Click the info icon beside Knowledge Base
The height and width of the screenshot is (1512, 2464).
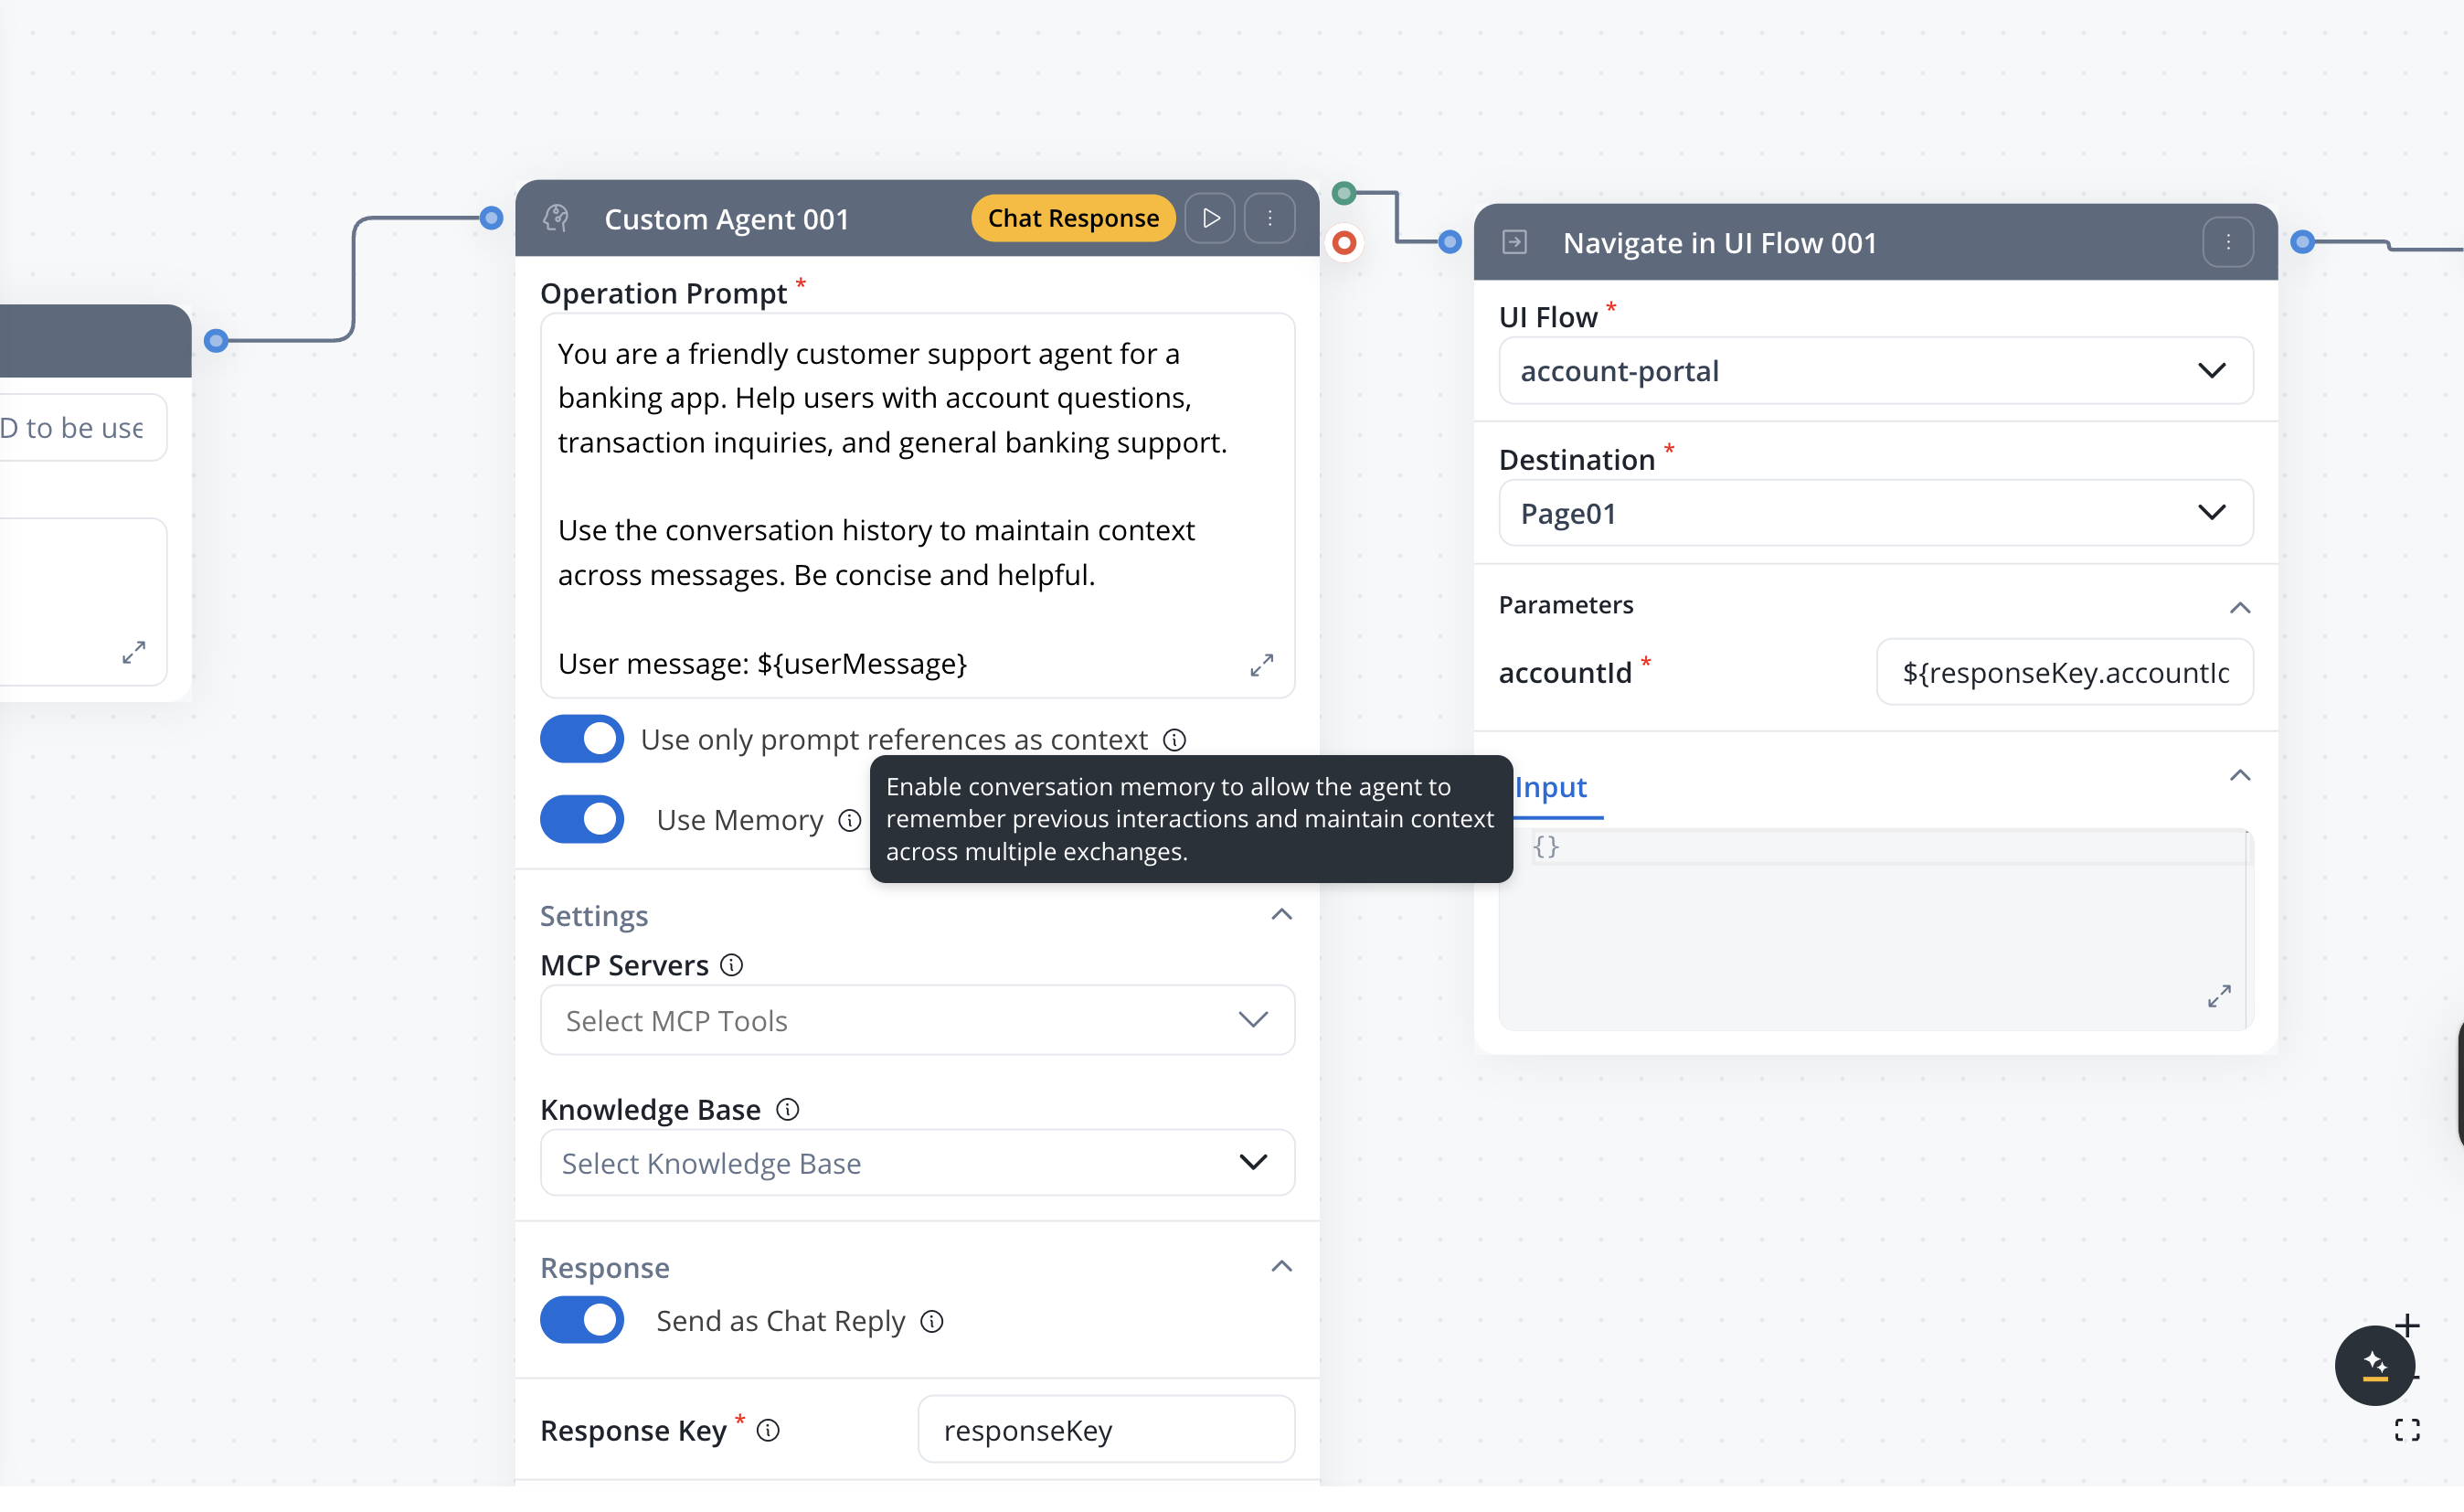tap(788, 1110)
